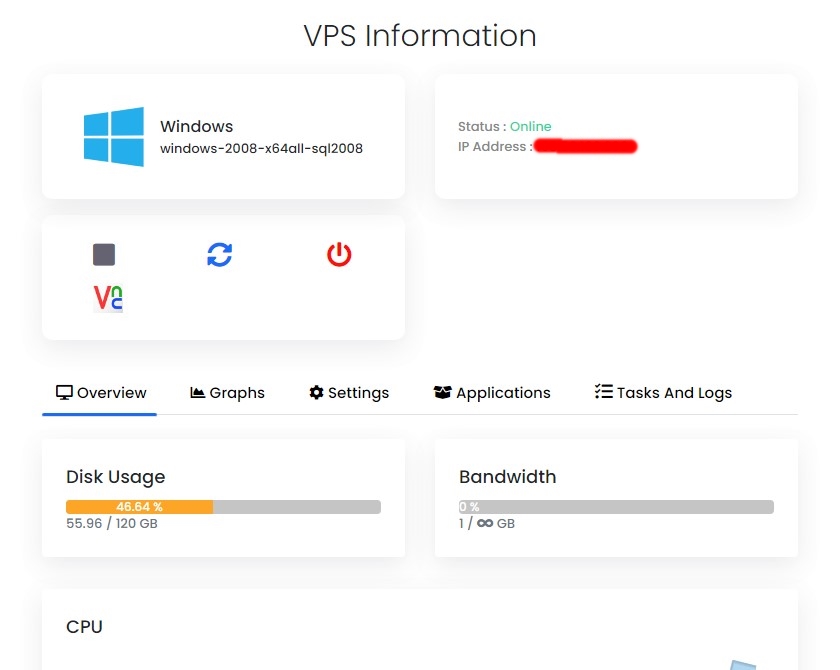Click the gear icon beside Settings
The width and height of the screenshot is (840, 670).
[x=317, y=393]
